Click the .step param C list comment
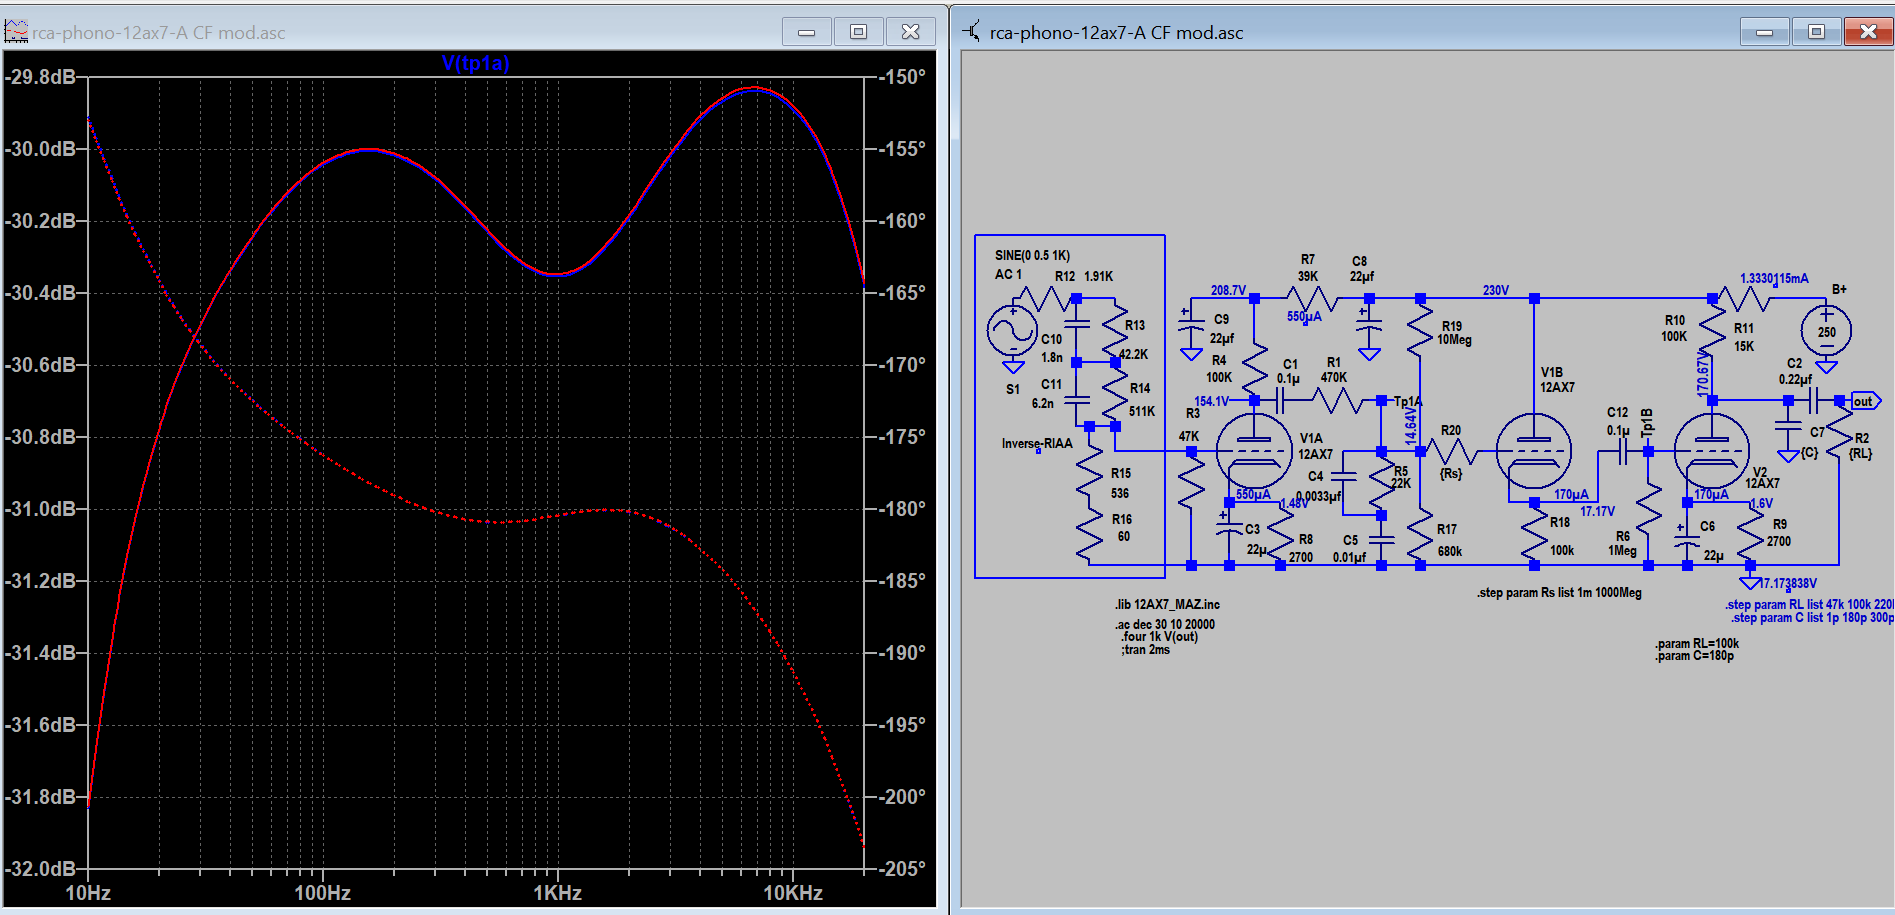The height and width of the screenshot is (915, 1895). [1812, 617]
